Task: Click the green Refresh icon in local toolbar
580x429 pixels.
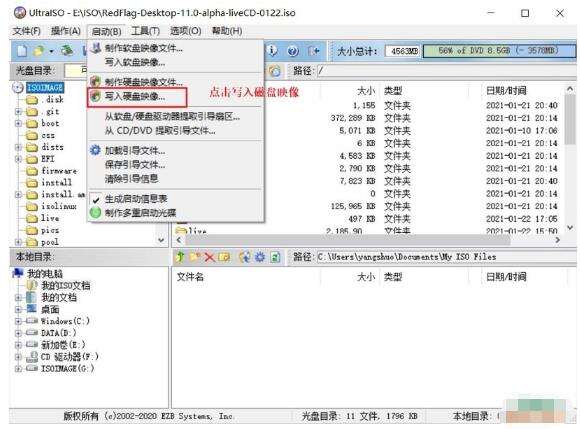Action: pos(275,257)
